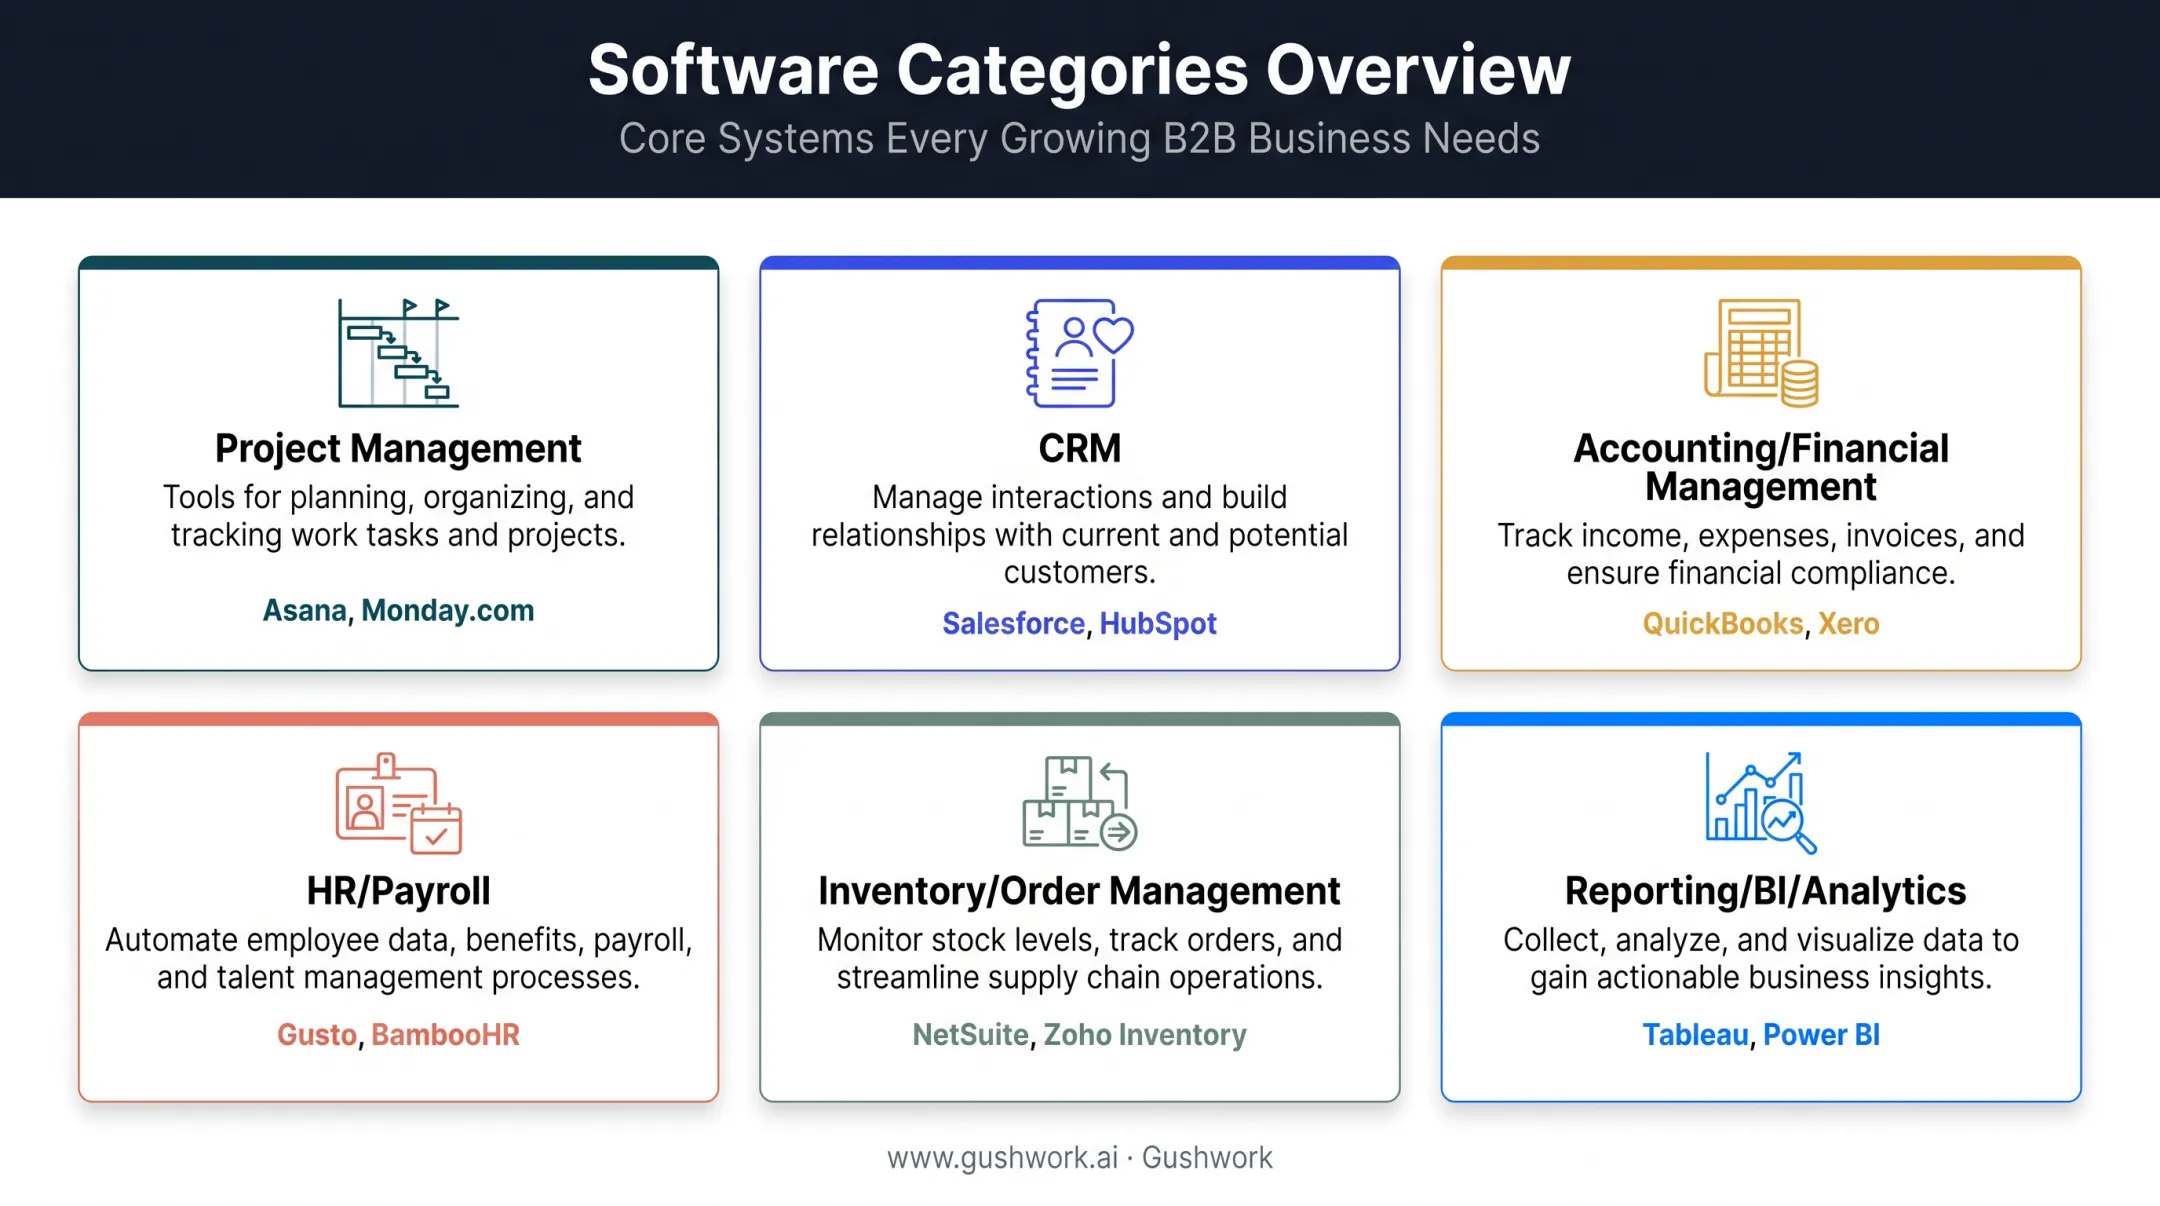Click the Core Systems subtitle text
2160x1206 pixels.
coord(1079,138)
